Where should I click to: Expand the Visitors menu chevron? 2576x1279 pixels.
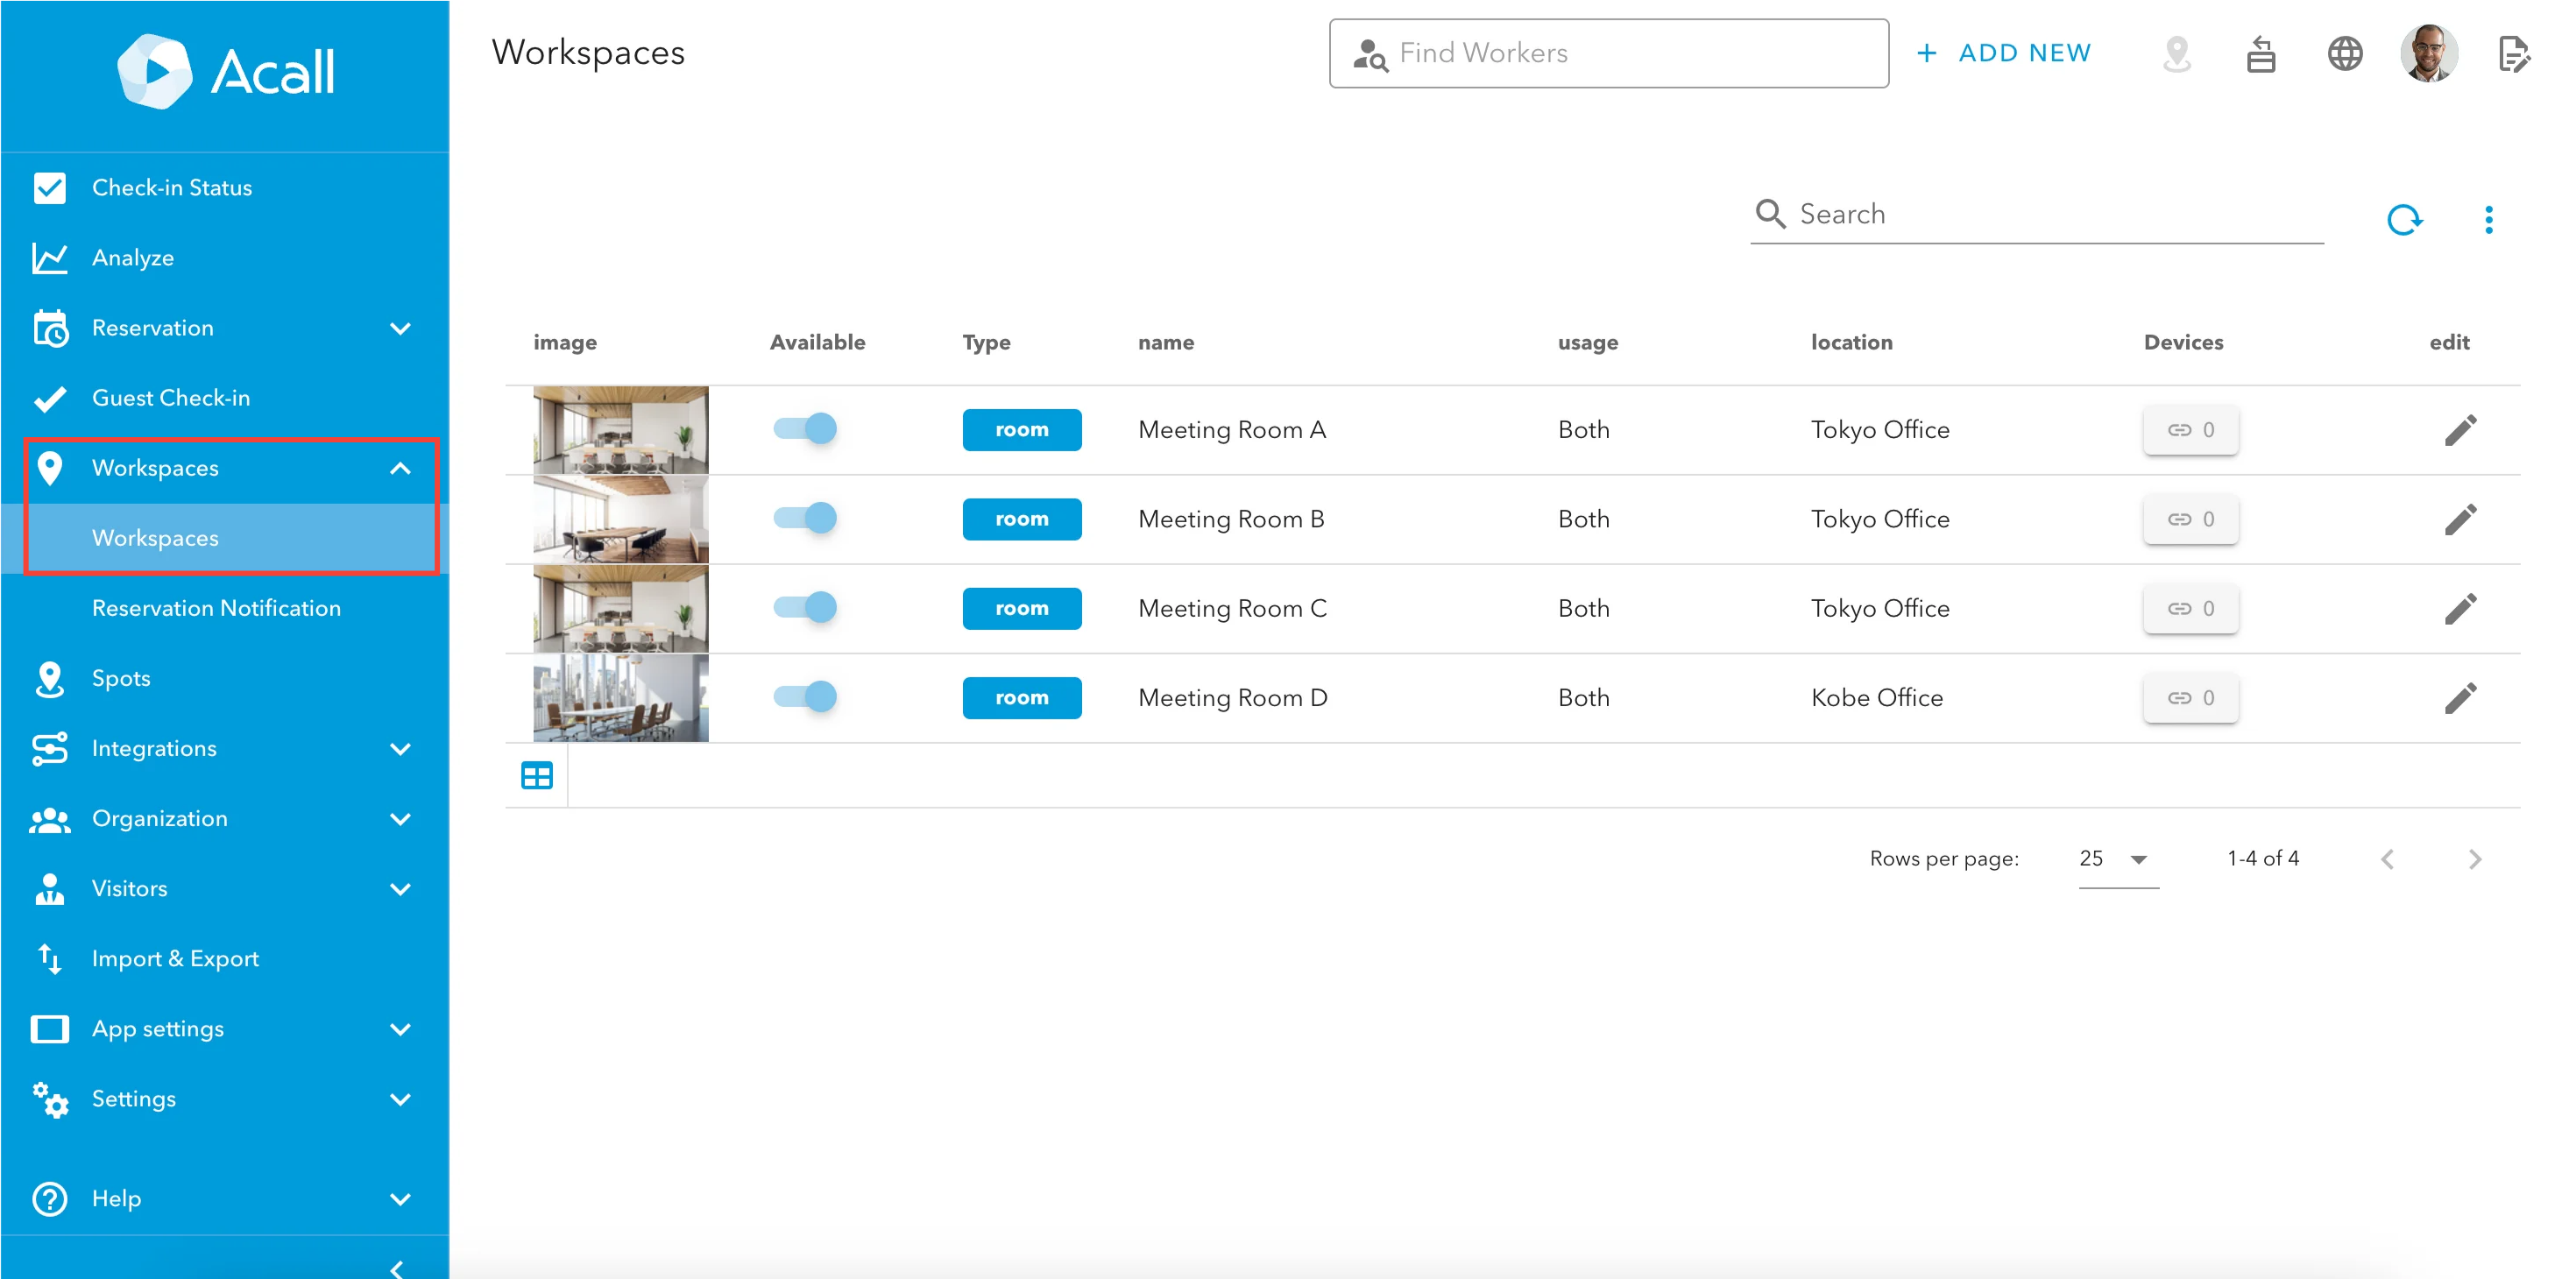point(401,889)
